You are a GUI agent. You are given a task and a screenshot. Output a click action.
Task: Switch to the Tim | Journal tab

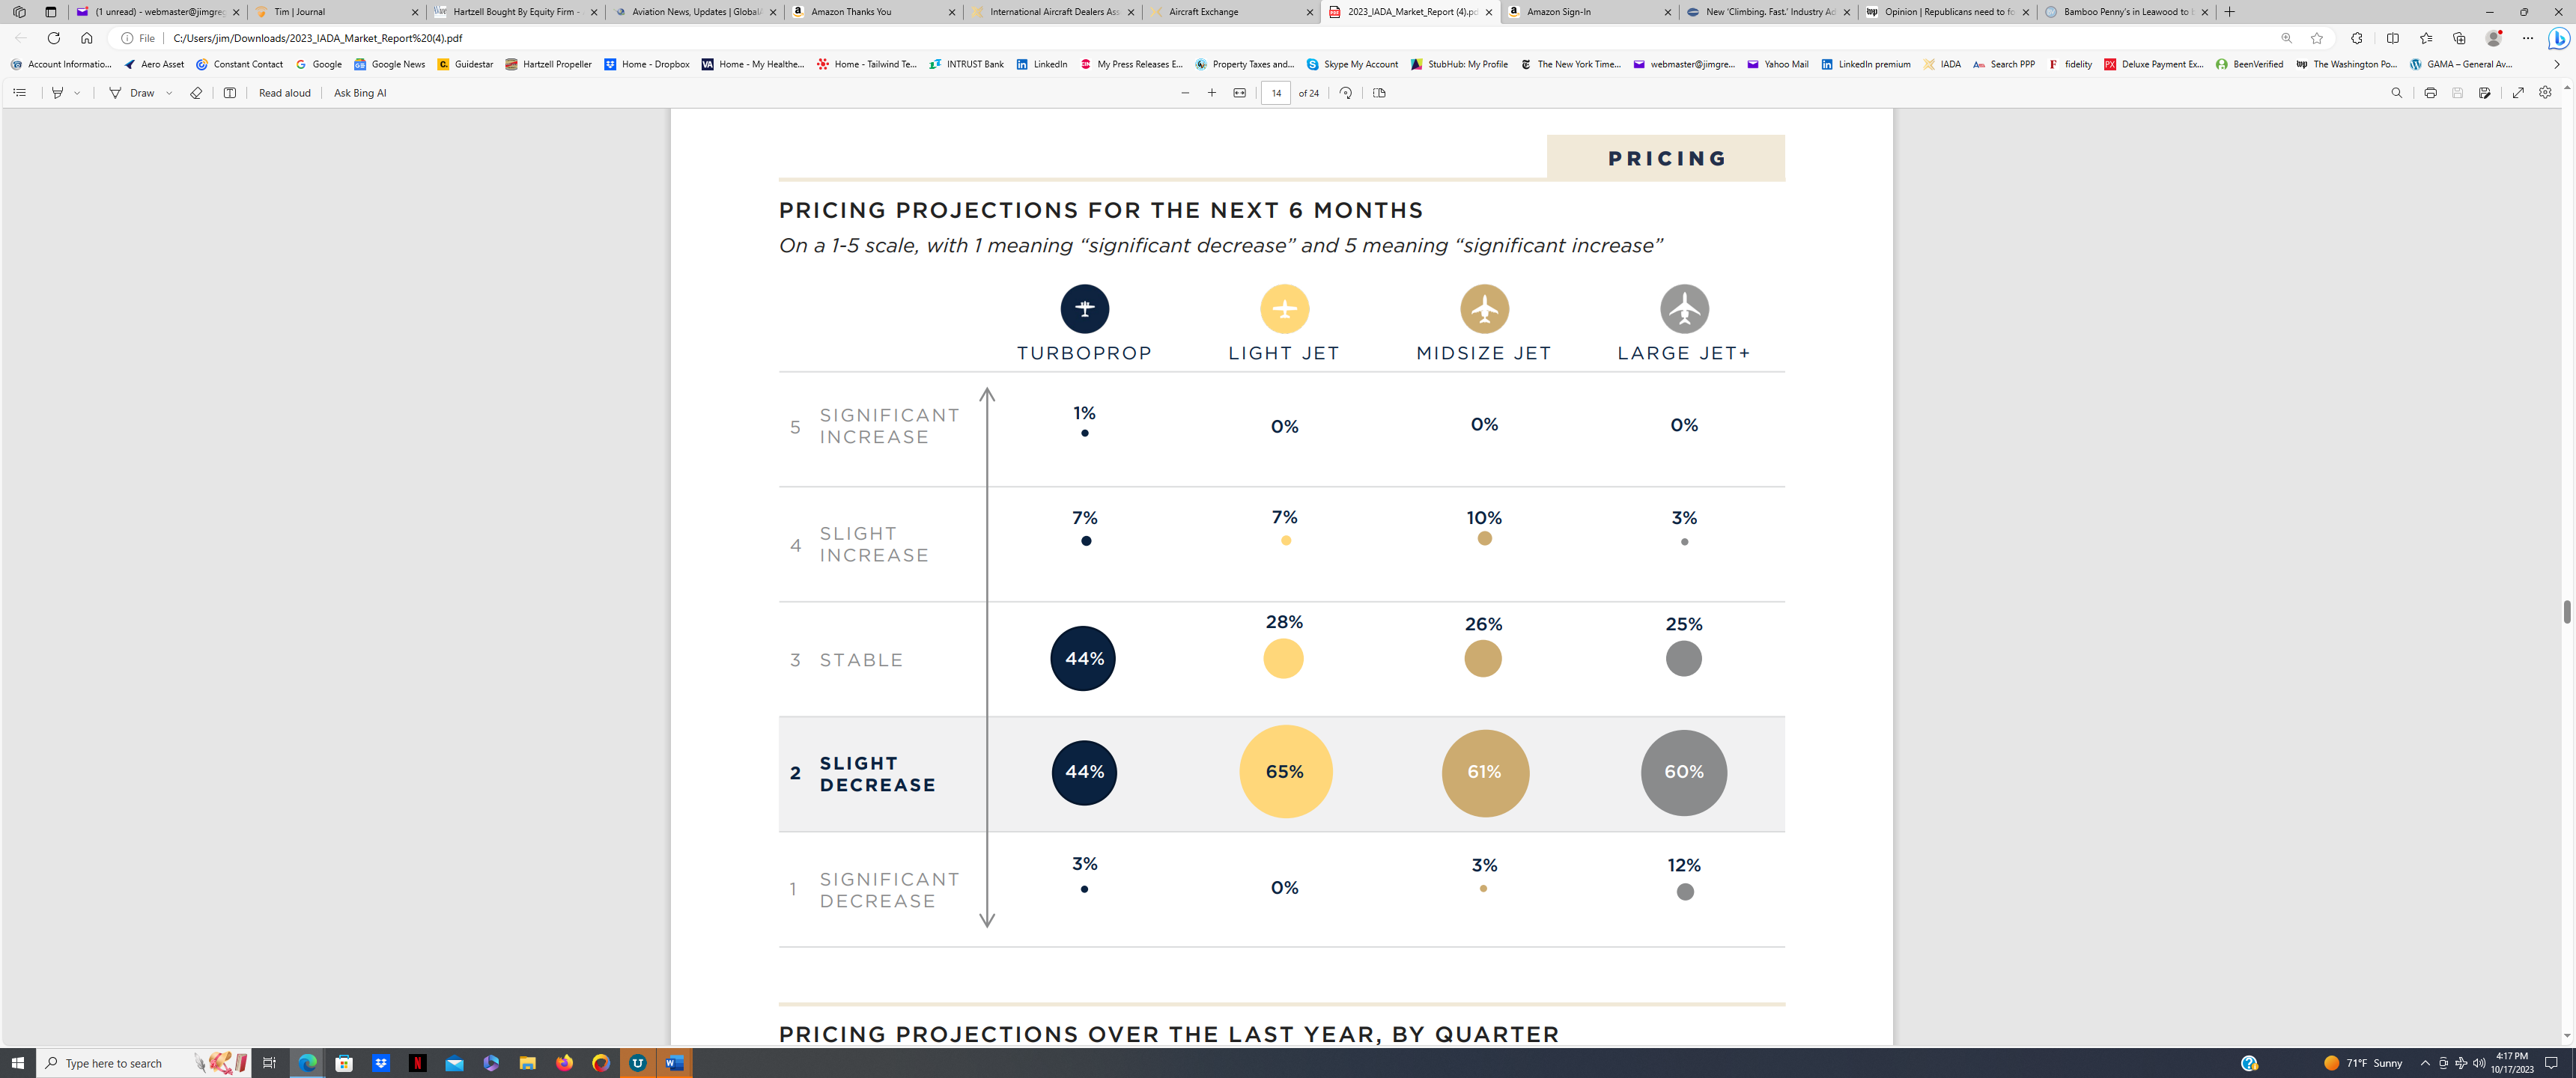coord(335,12)
